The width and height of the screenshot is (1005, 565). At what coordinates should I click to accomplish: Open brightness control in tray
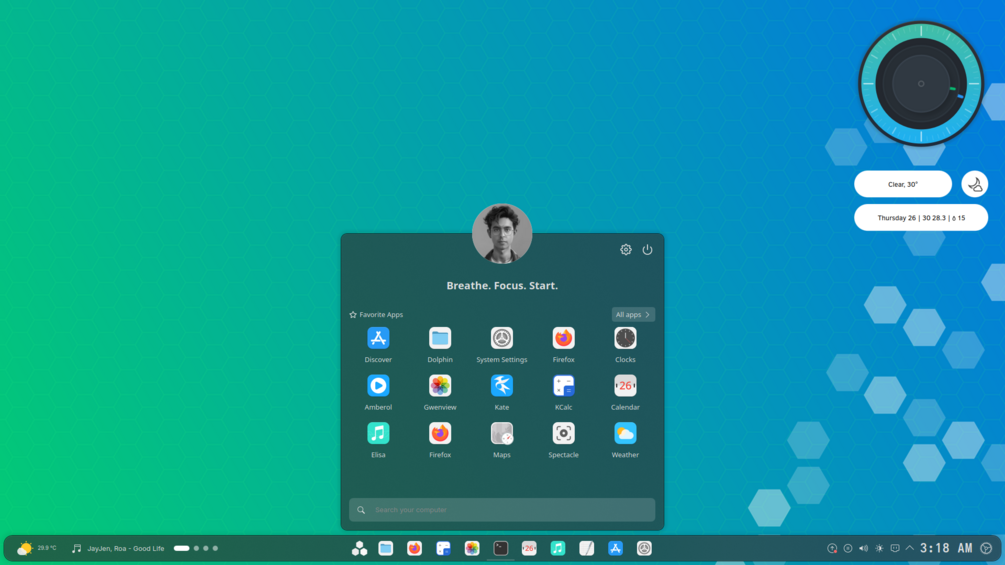(879, 548)
